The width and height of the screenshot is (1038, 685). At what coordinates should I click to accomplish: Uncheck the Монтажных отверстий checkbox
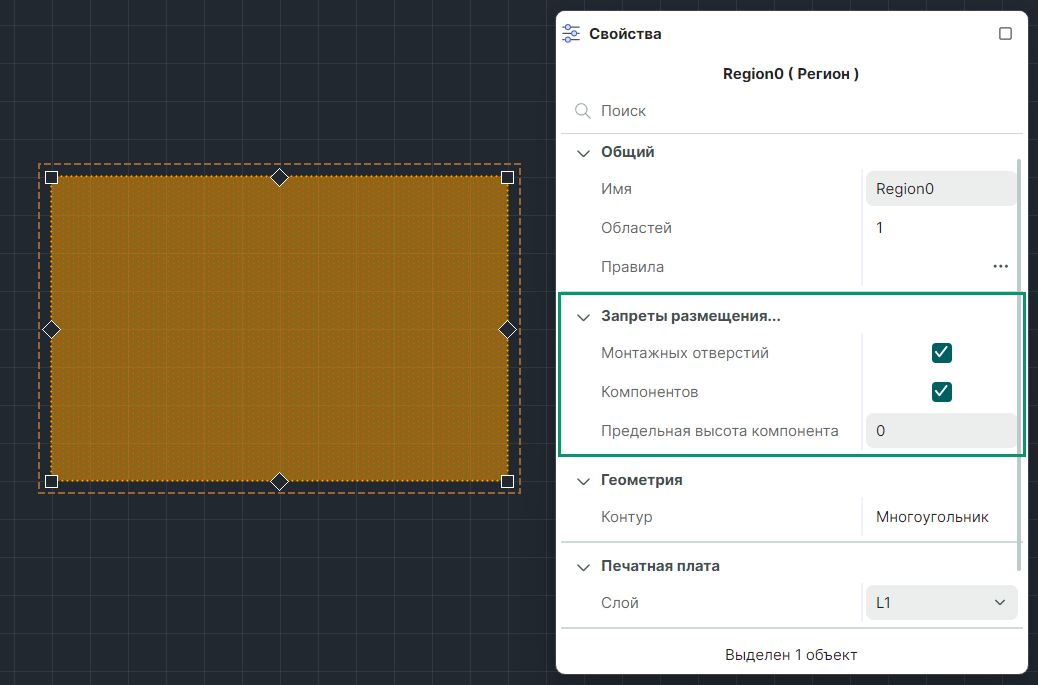[x=941, y=353]
